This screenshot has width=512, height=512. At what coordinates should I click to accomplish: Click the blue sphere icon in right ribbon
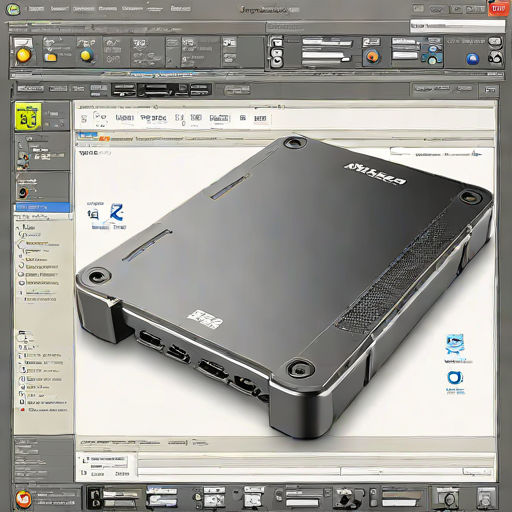(472, 59)
